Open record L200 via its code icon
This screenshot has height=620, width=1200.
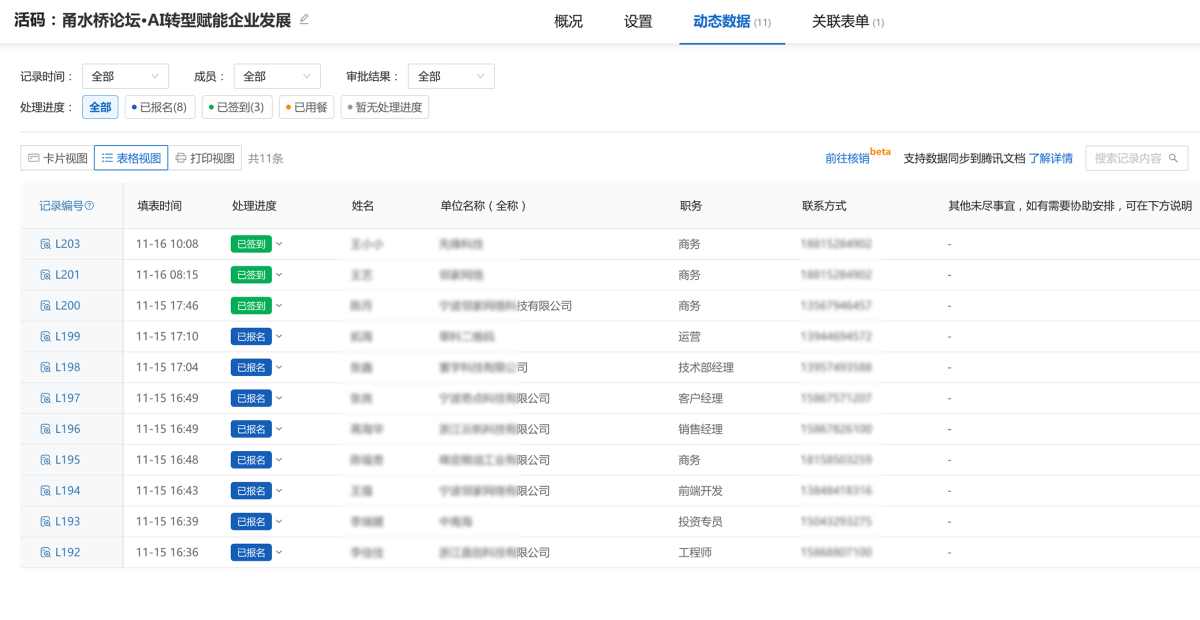coord(45,306)
